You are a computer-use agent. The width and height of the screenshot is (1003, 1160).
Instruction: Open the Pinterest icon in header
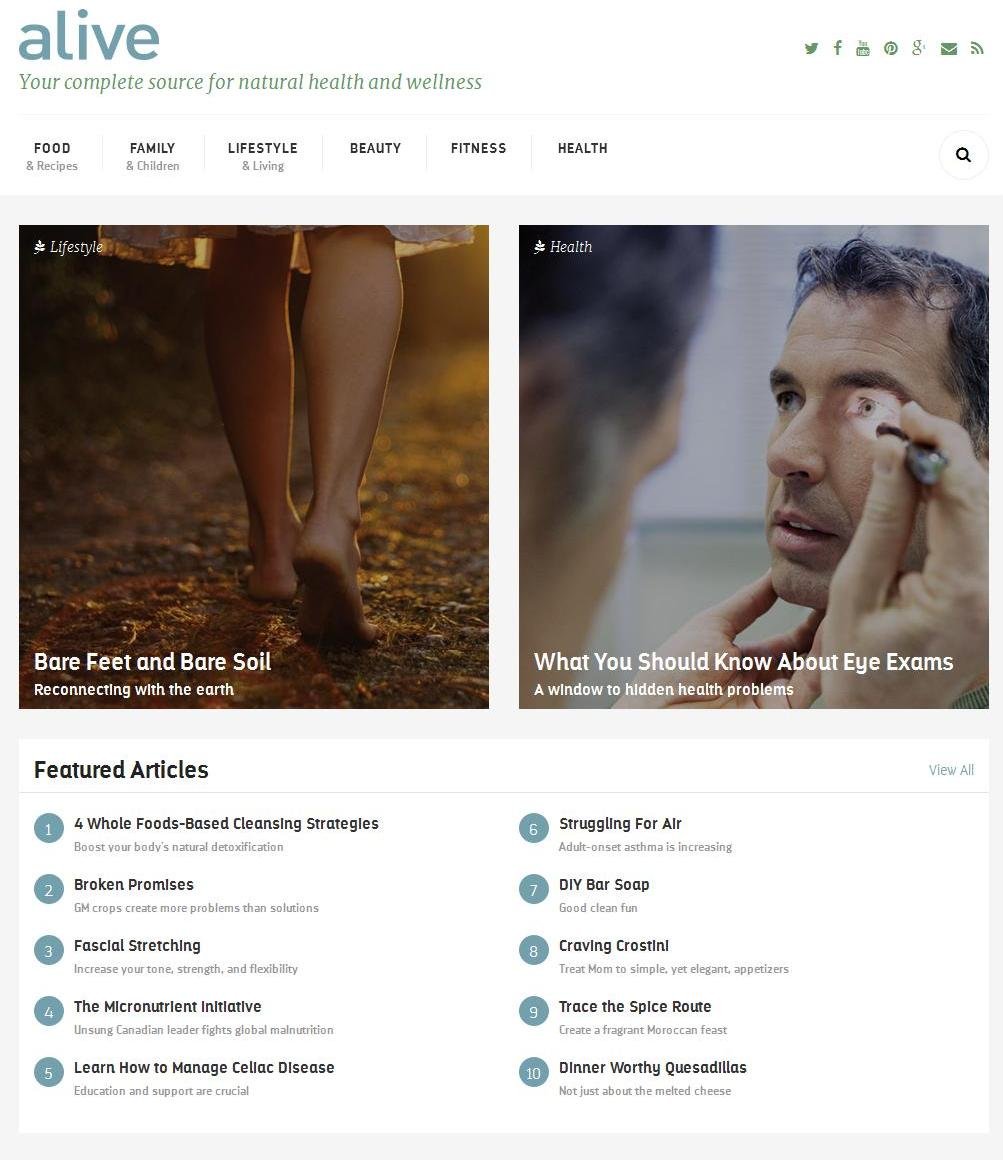pos(891,49)
